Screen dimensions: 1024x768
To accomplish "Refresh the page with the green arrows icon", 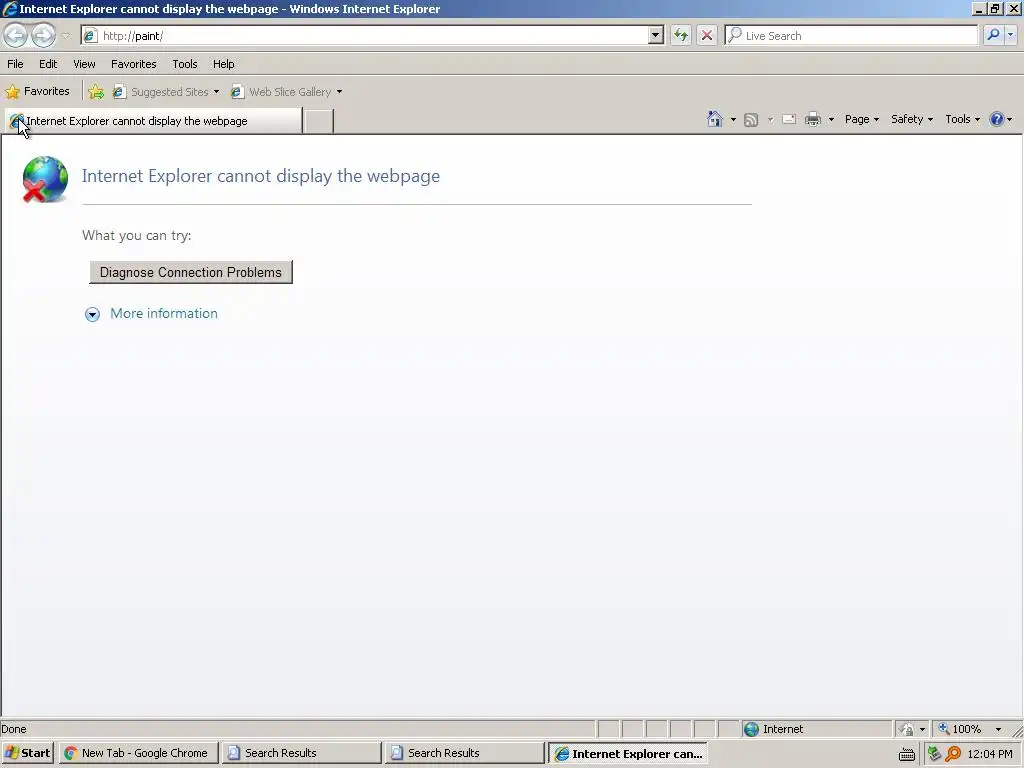I will pyautogui.click(x=680, y=35).
